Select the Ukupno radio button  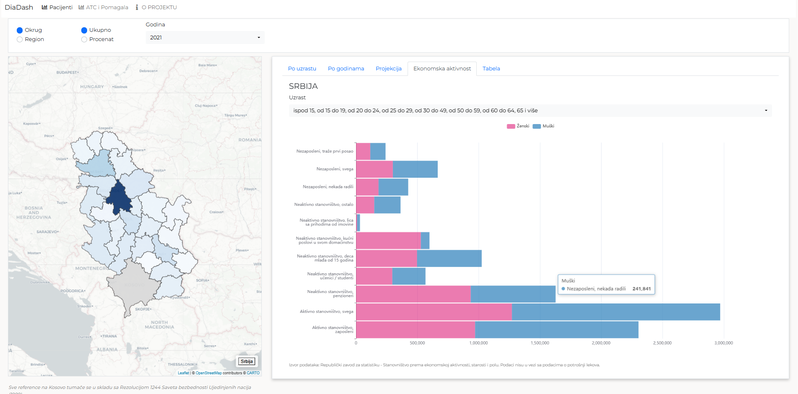[84, 30]
